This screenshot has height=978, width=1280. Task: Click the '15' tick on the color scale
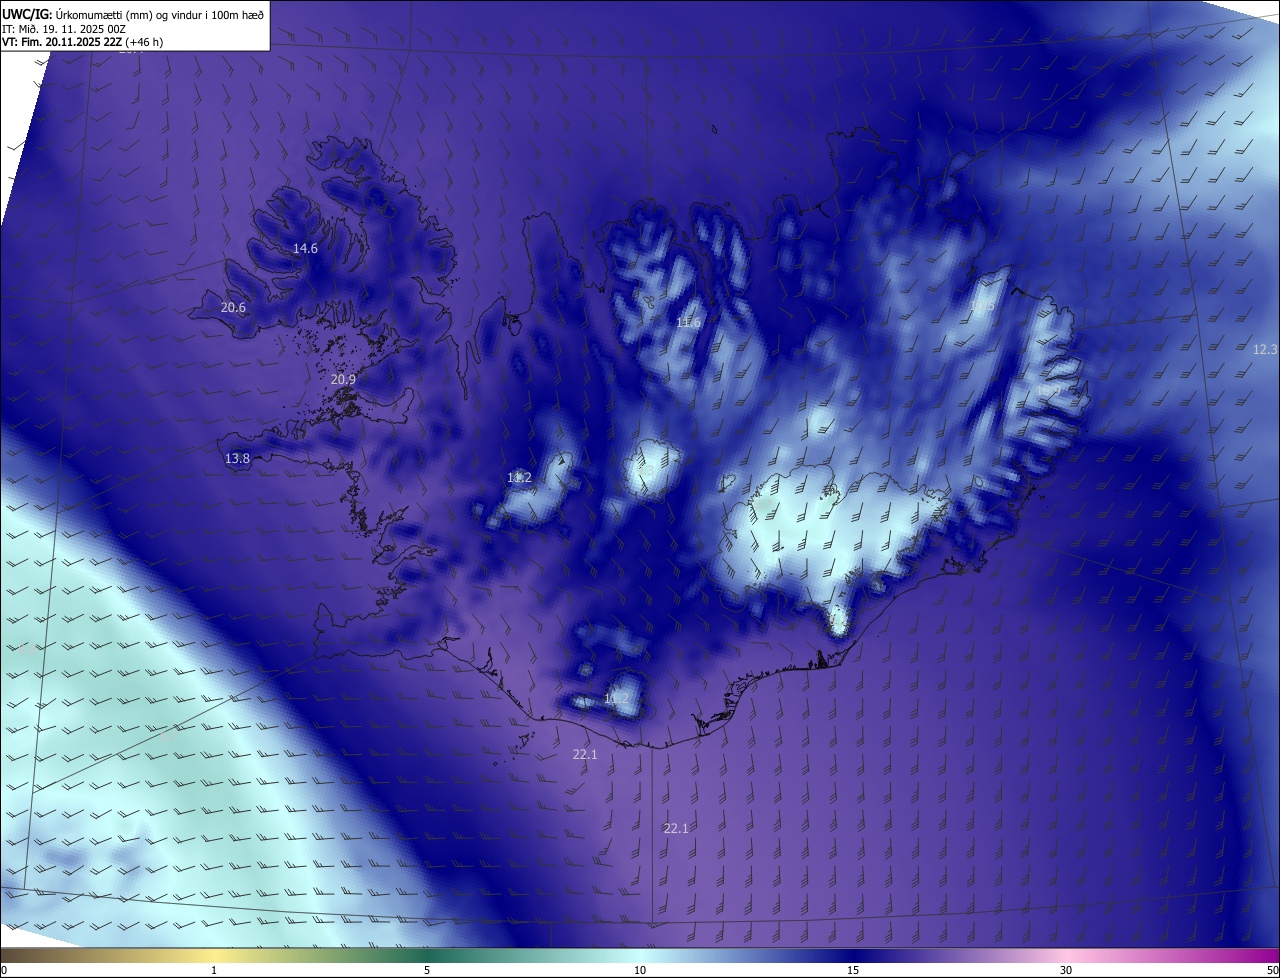(x=853, y=971)
